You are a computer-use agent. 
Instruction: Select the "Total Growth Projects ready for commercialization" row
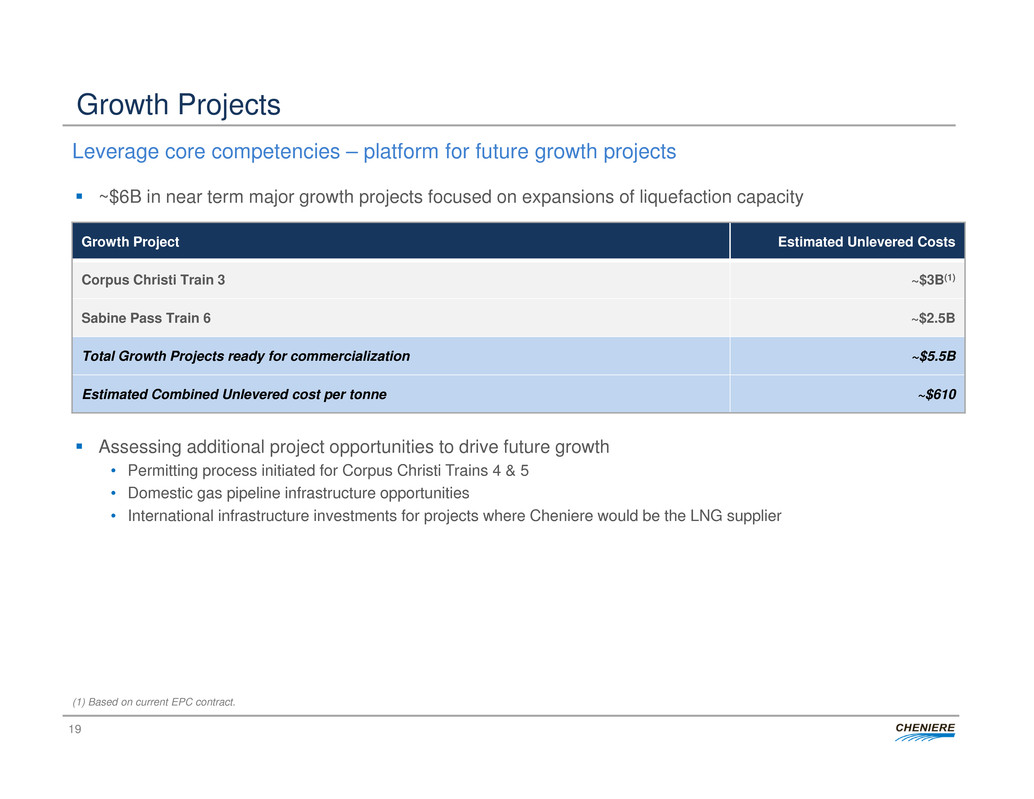245,356
